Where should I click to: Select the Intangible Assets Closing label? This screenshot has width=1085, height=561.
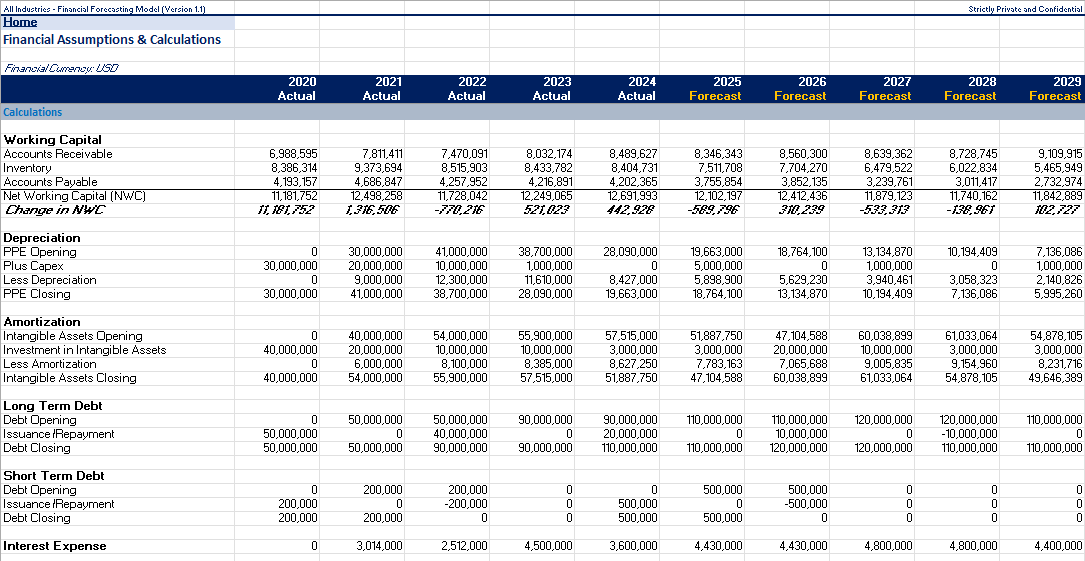pyautogui.click(x=70, y=378)
